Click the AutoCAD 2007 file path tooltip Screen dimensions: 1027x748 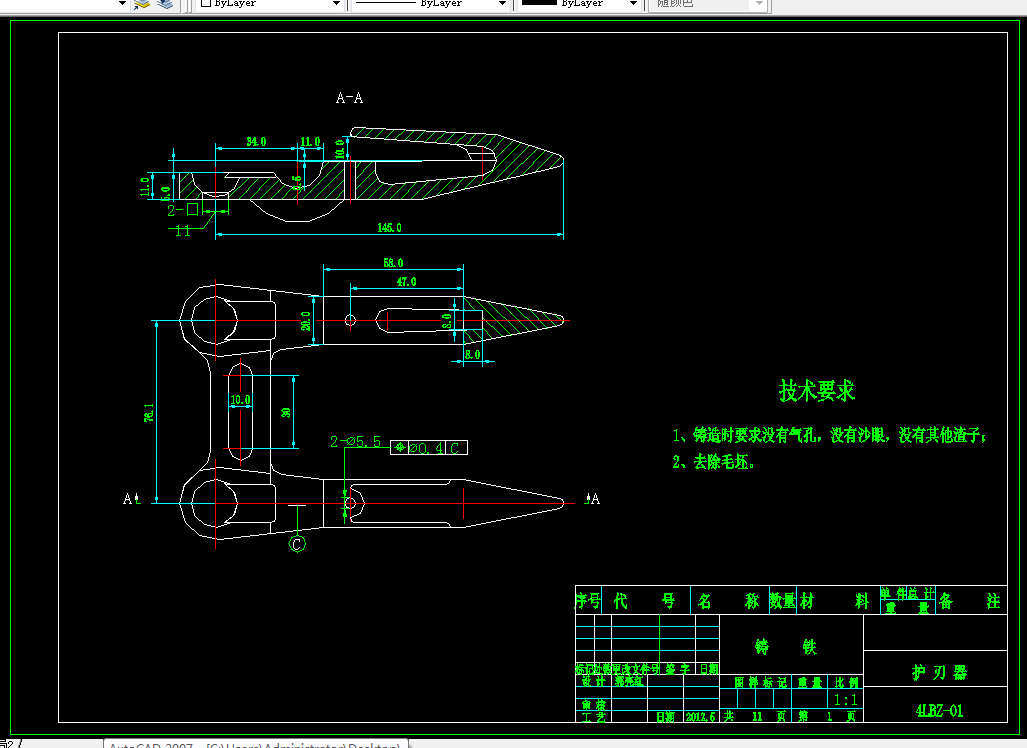coord(255,743)
